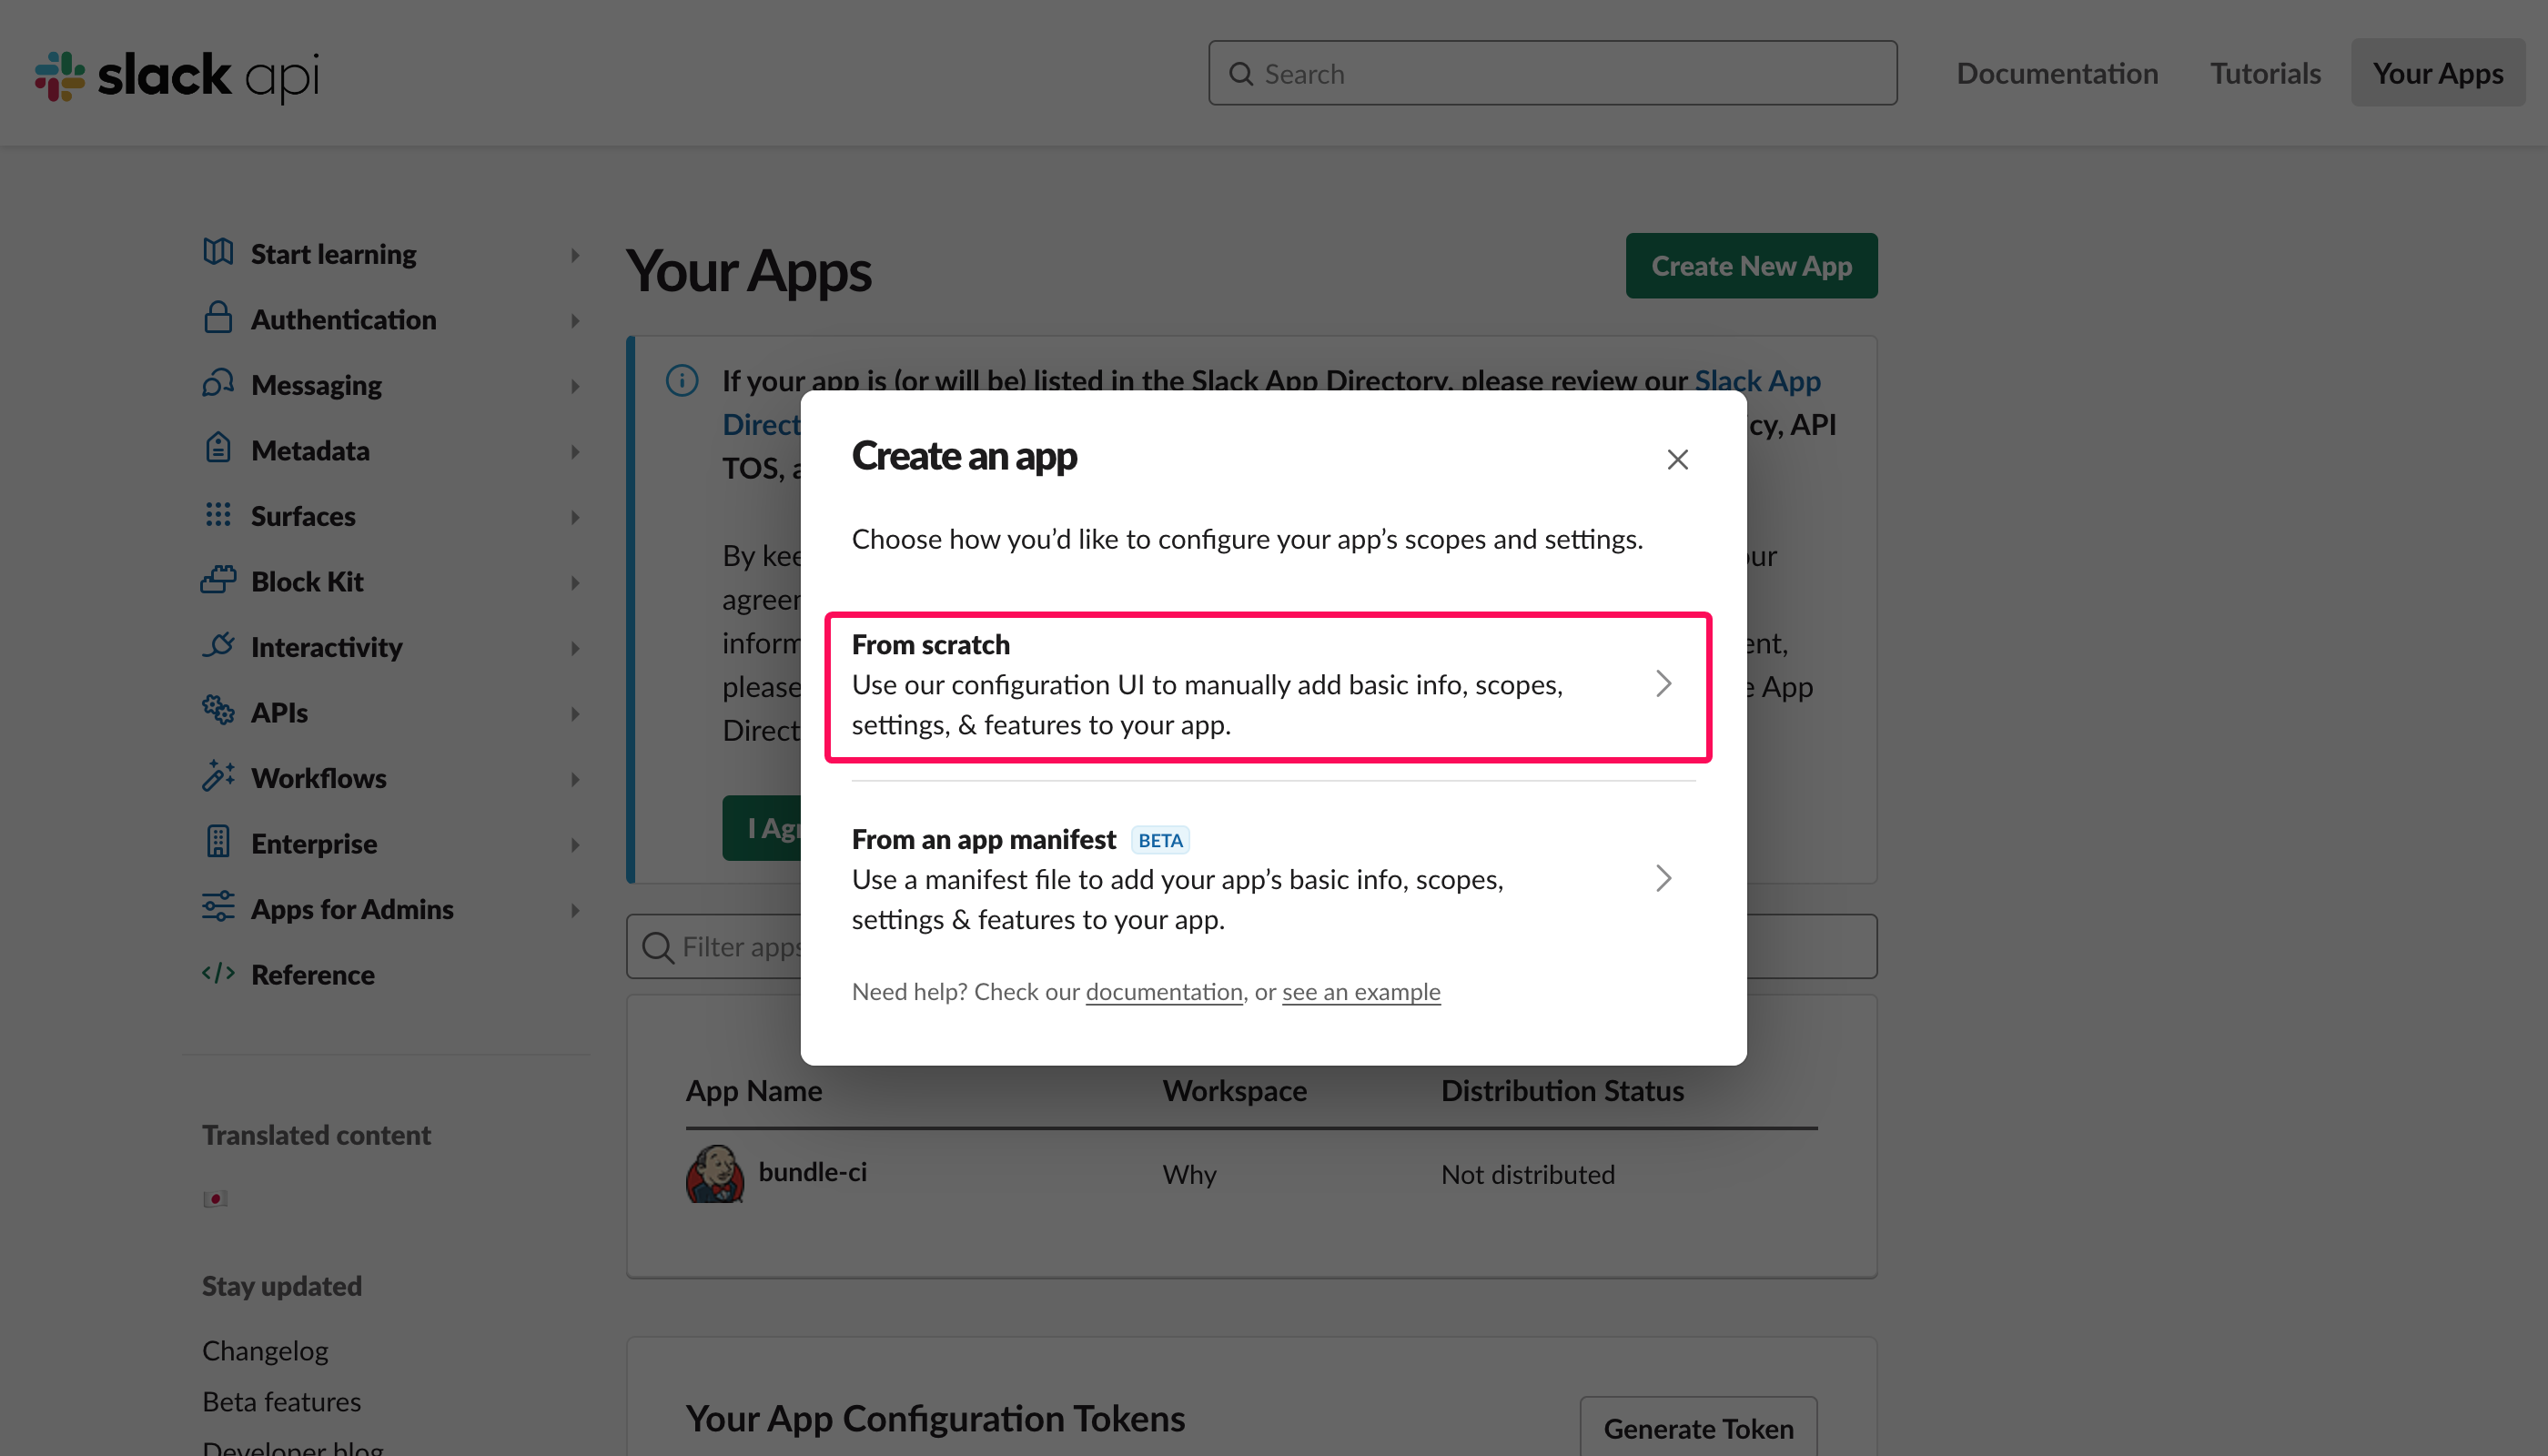Close the Create an app dialog

[1677, 459]
